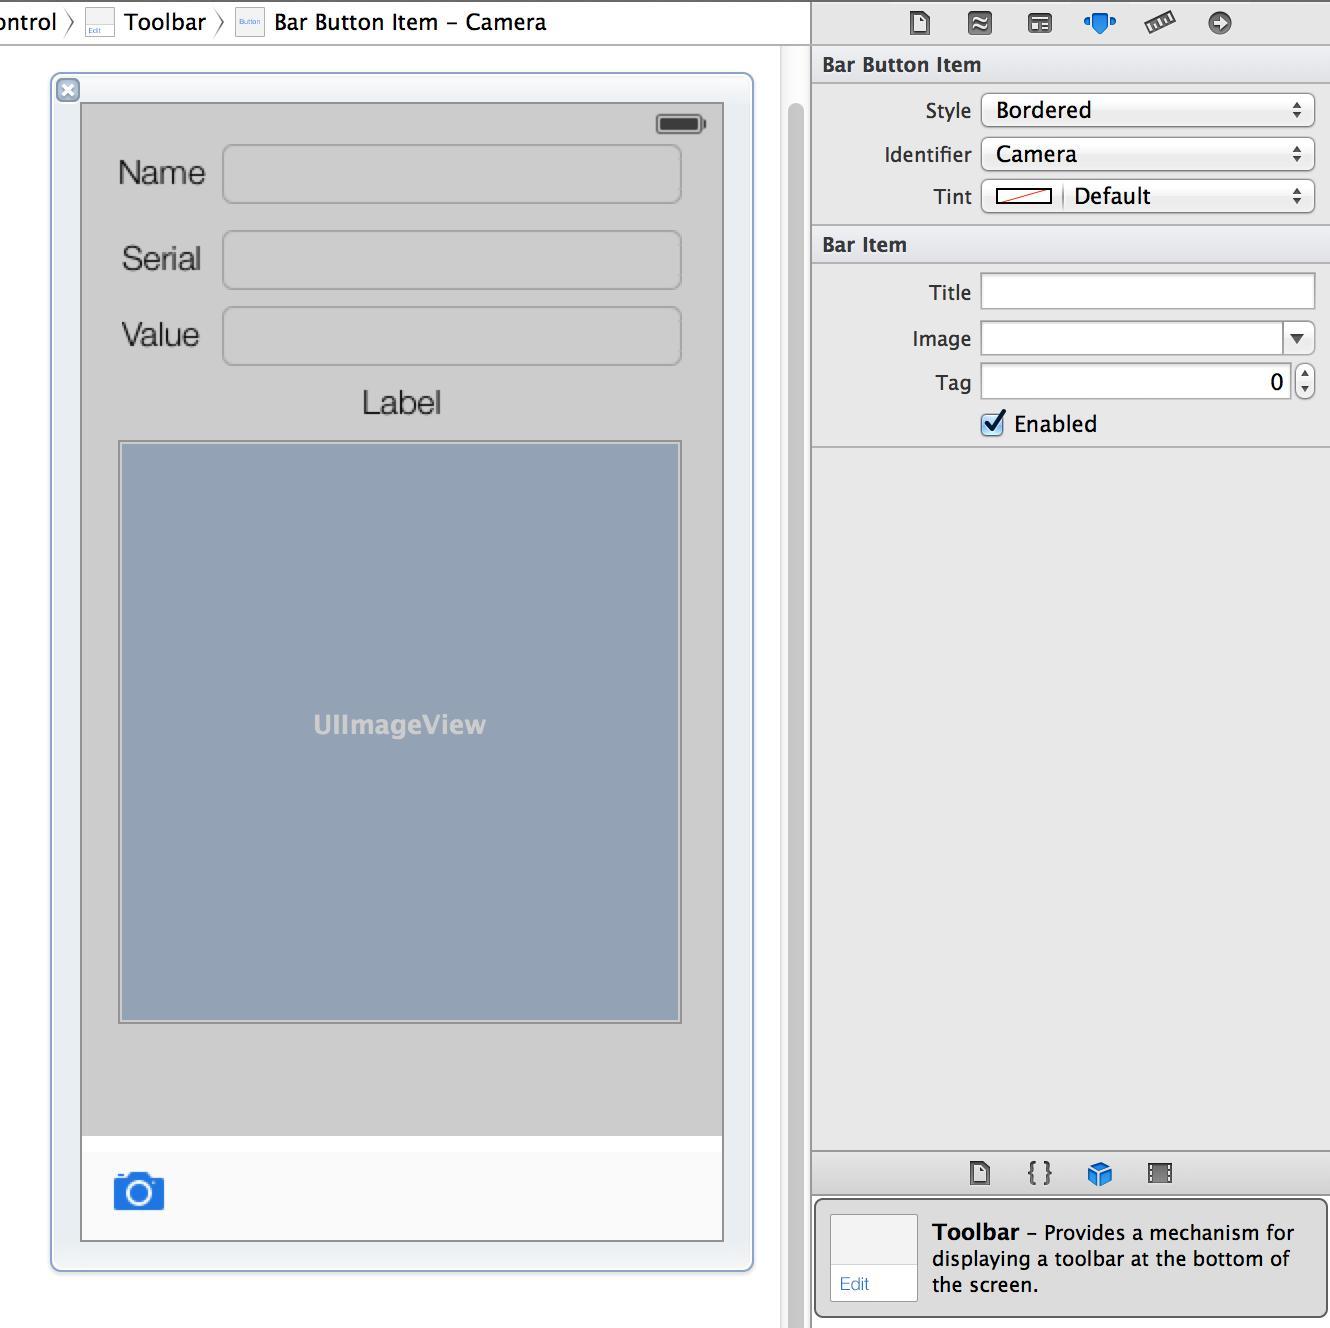Toggle the Enabled checkbox
This screenshot has height=1328, width=1330.
click(992, 423)
